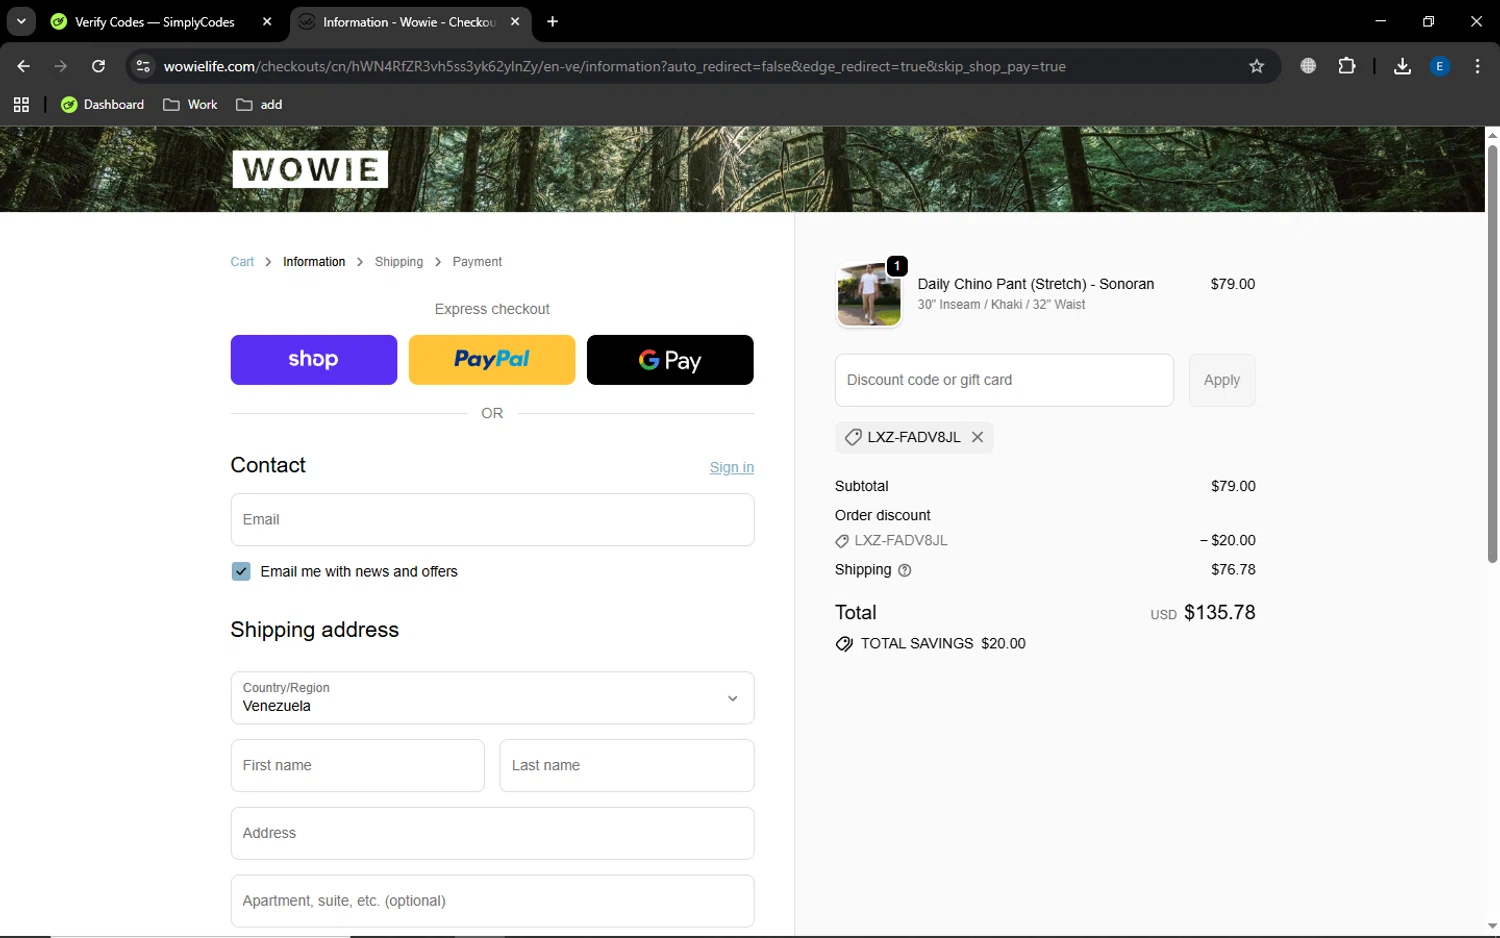1500x938 pixels.
Task: Click Payment breadcrumb step
Action: pos(477,262)
